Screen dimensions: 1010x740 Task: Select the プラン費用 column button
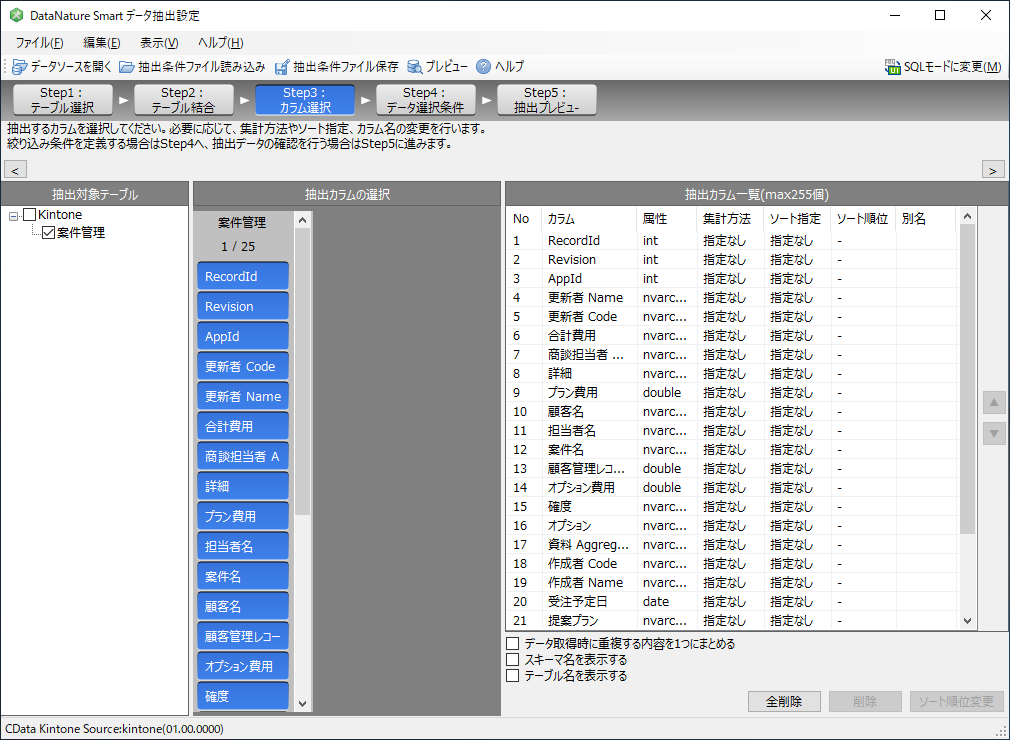(243, 517)
